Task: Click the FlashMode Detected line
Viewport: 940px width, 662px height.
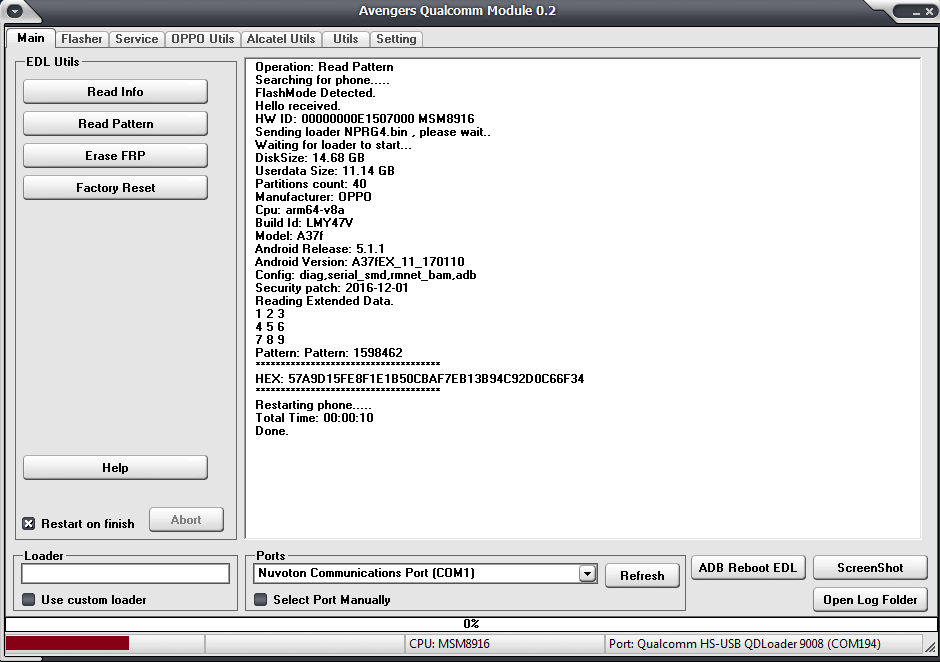Action: (x=315, y=93)
